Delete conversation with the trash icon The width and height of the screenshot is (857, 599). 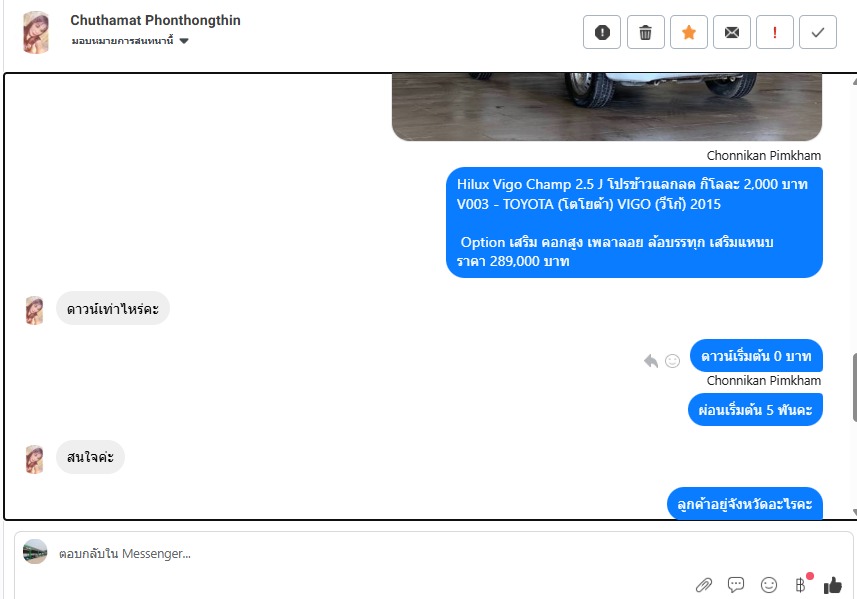tap(645, 32)
